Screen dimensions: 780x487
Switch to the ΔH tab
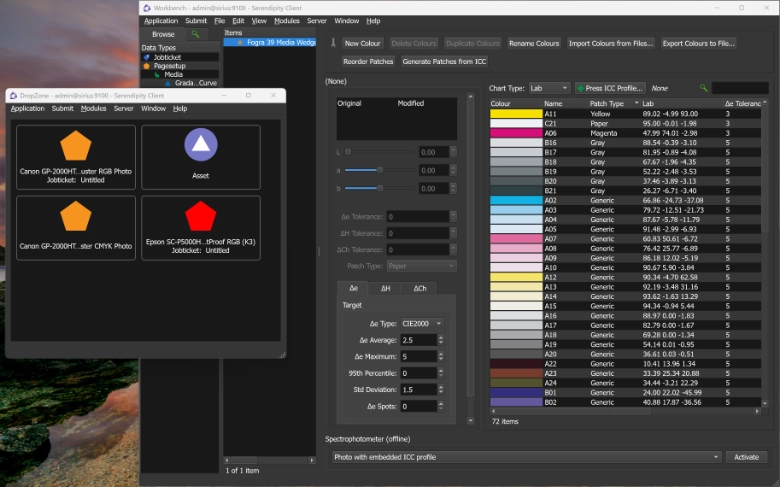click(386, 288)
